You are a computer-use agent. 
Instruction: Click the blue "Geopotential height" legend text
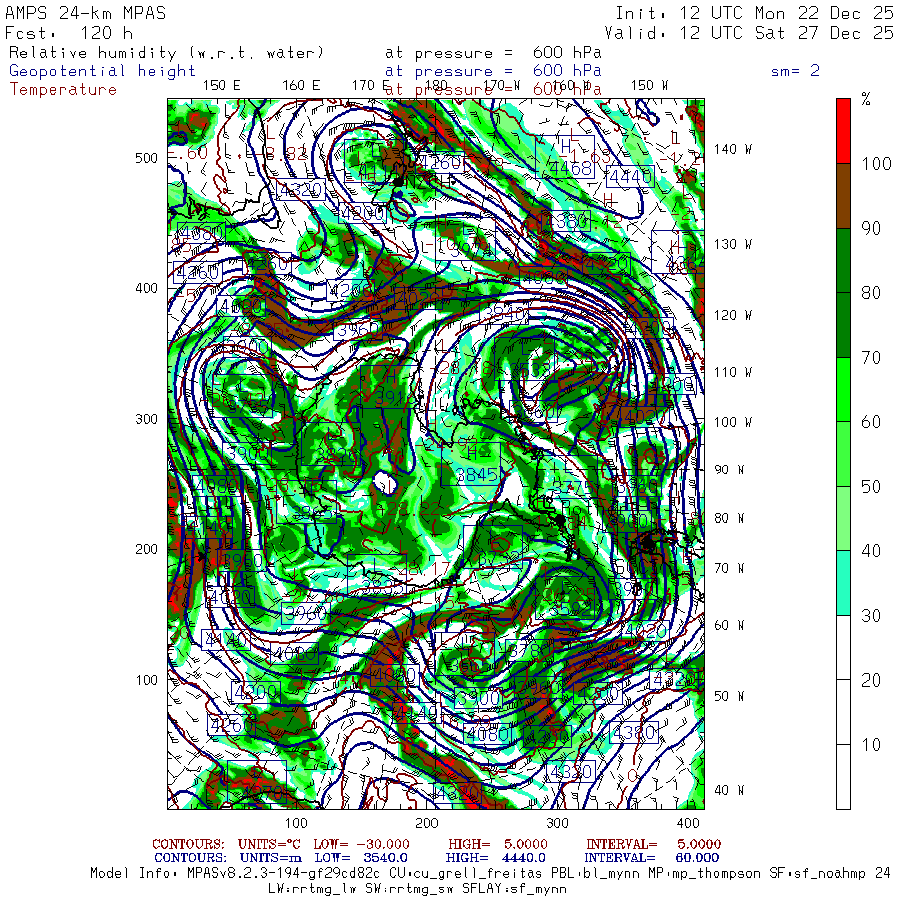[103, 71]
